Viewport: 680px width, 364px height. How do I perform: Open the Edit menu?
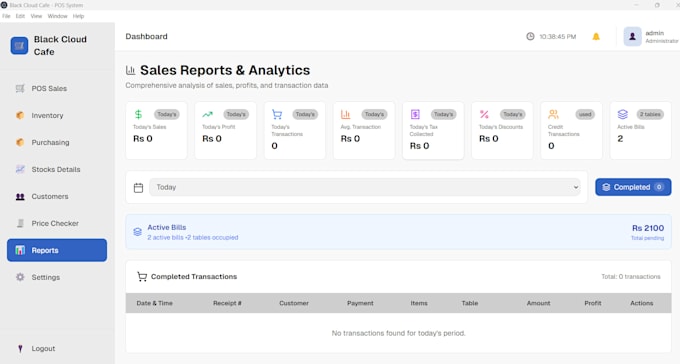(20, 16)
